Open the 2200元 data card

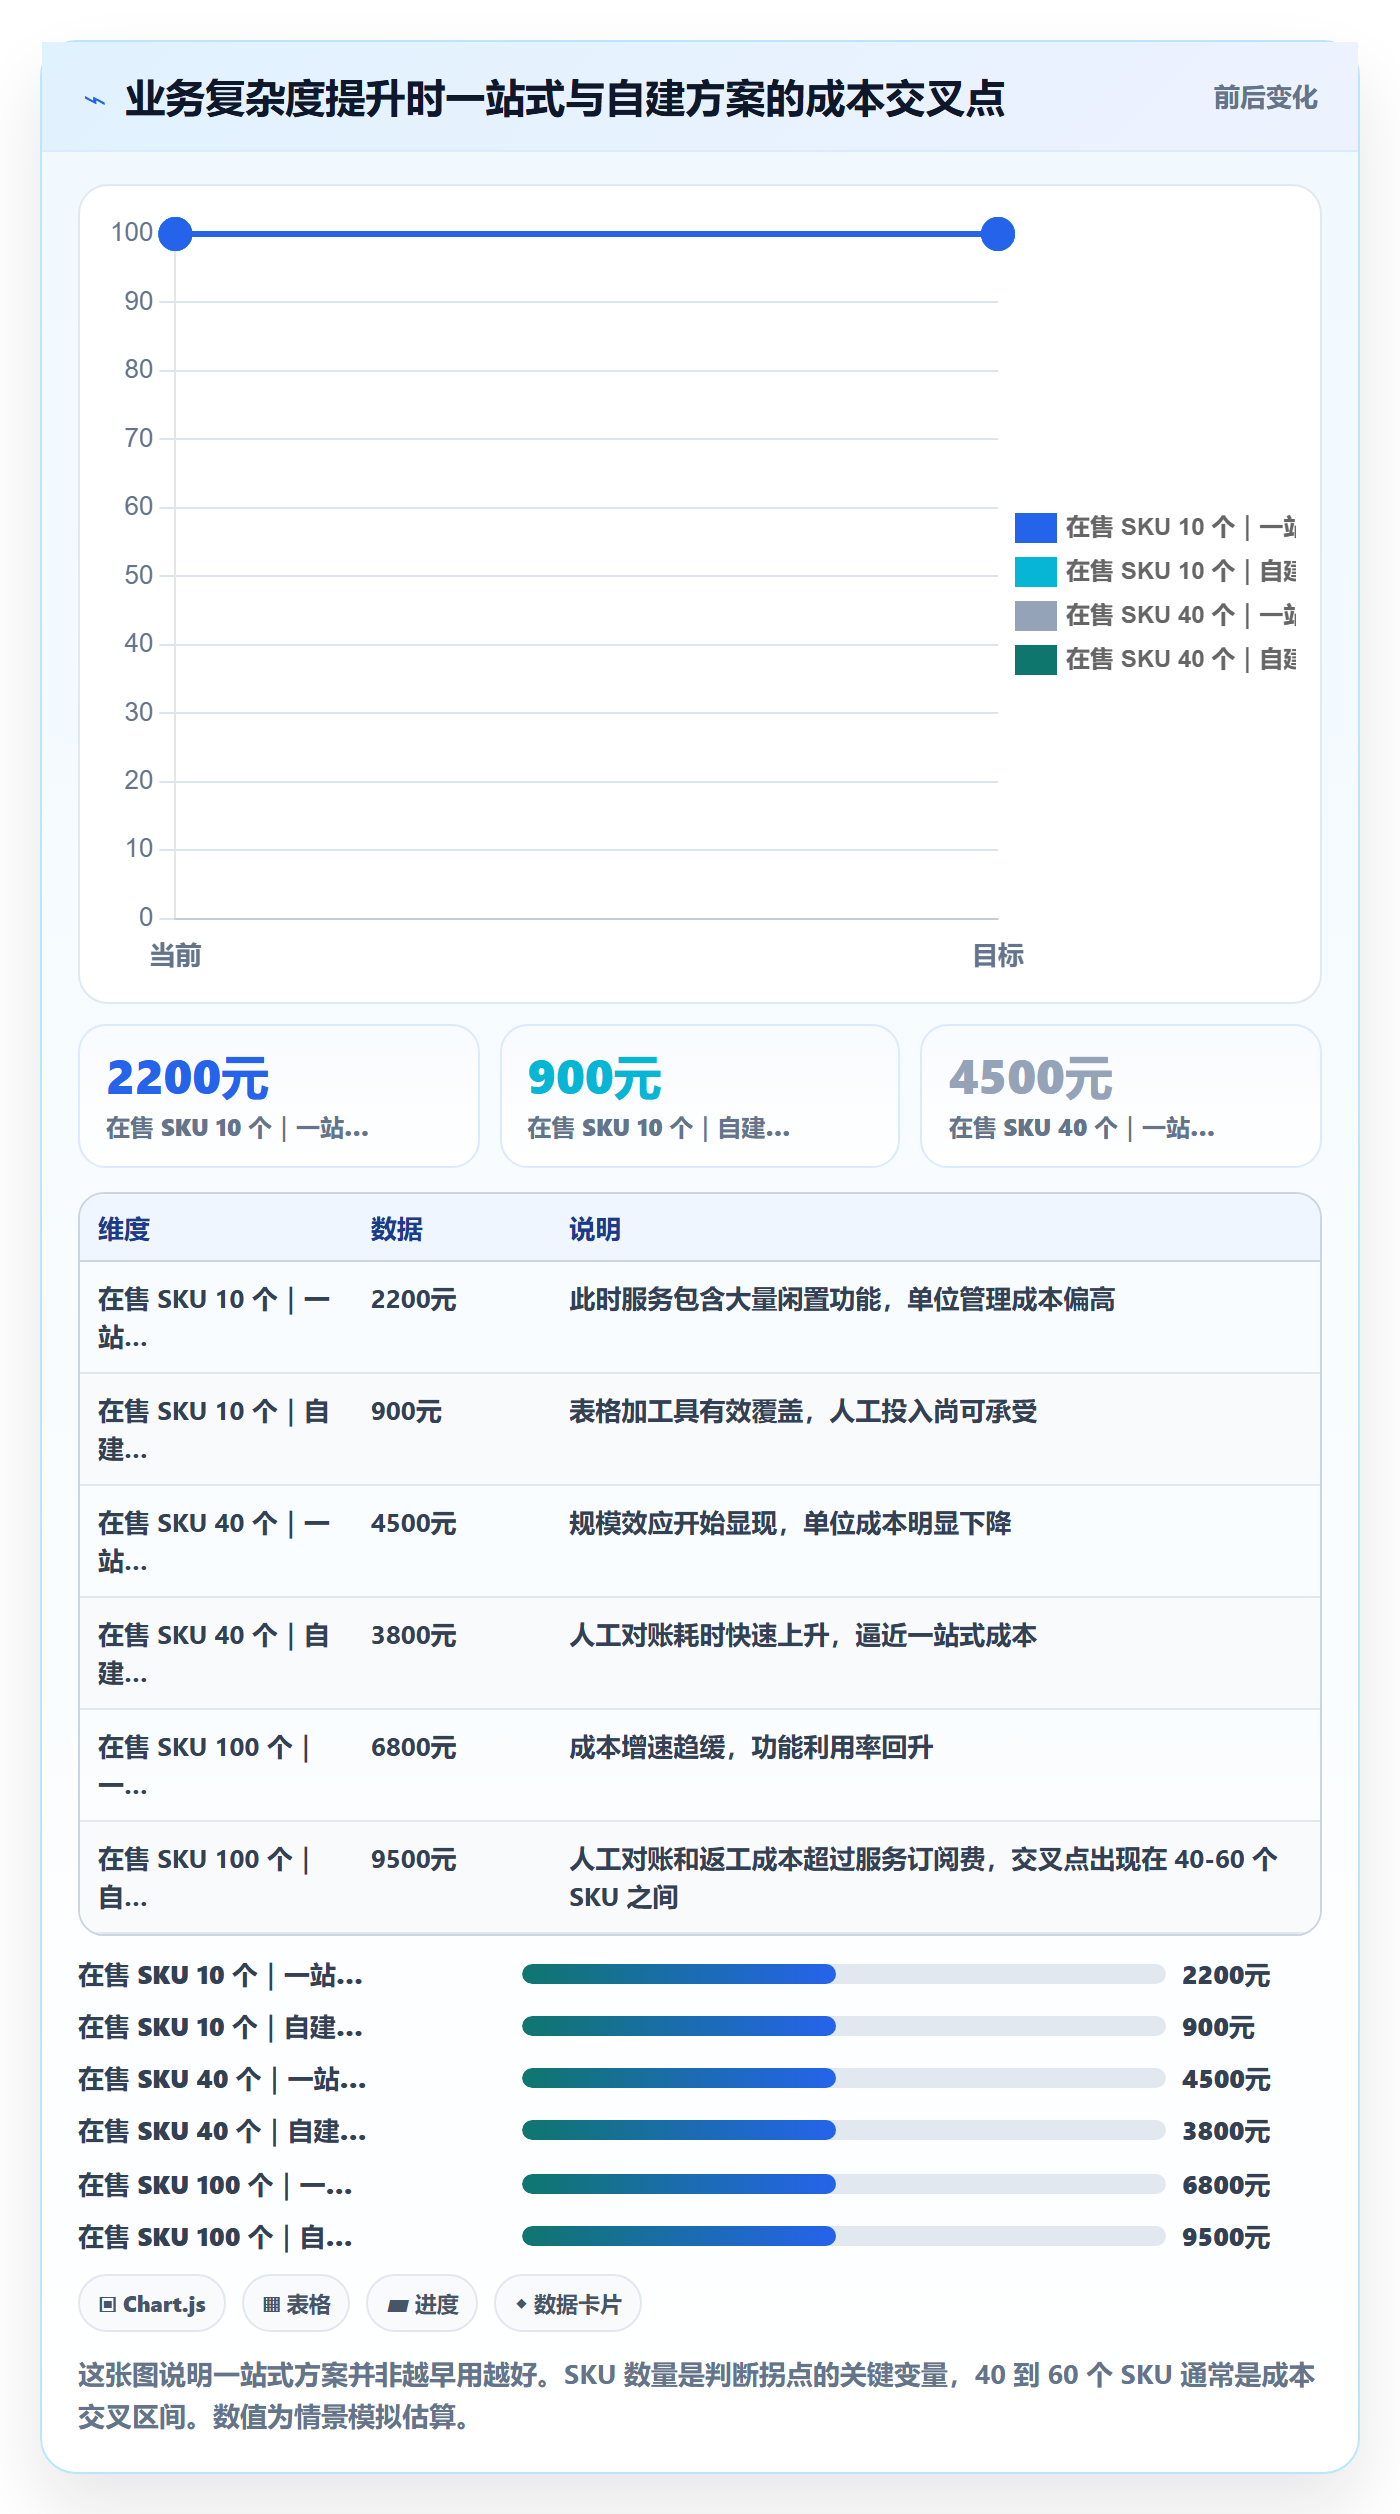point(279,1096)
